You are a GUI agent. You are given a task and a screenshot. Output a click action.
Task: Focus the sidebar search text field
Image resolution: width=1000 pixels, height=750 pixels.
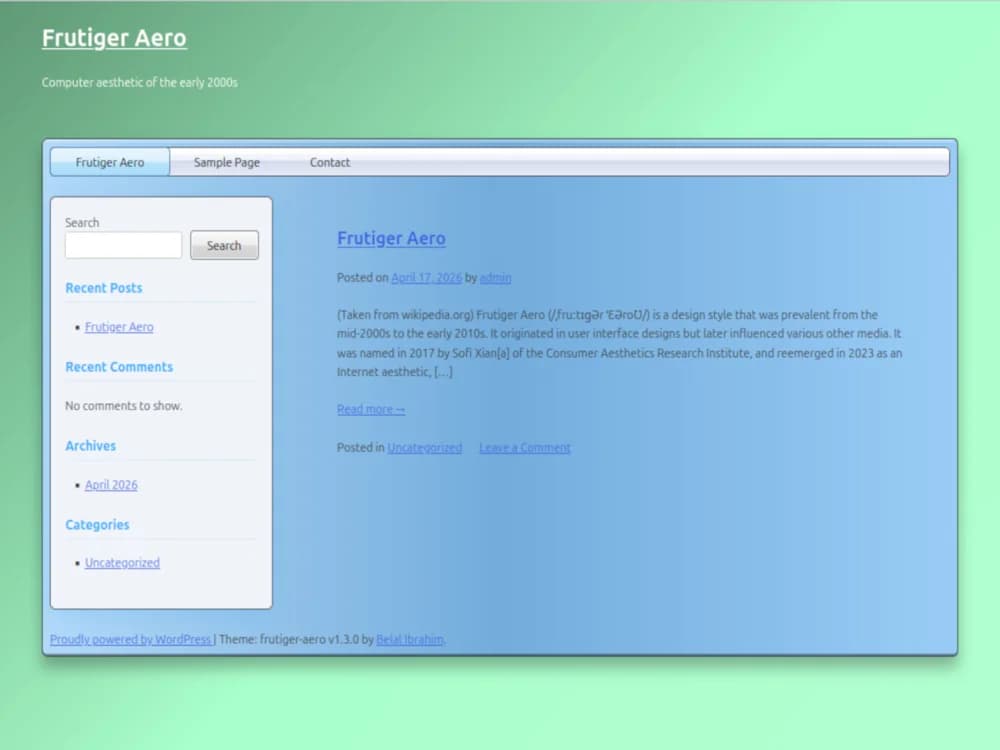[x=123, y=245]
